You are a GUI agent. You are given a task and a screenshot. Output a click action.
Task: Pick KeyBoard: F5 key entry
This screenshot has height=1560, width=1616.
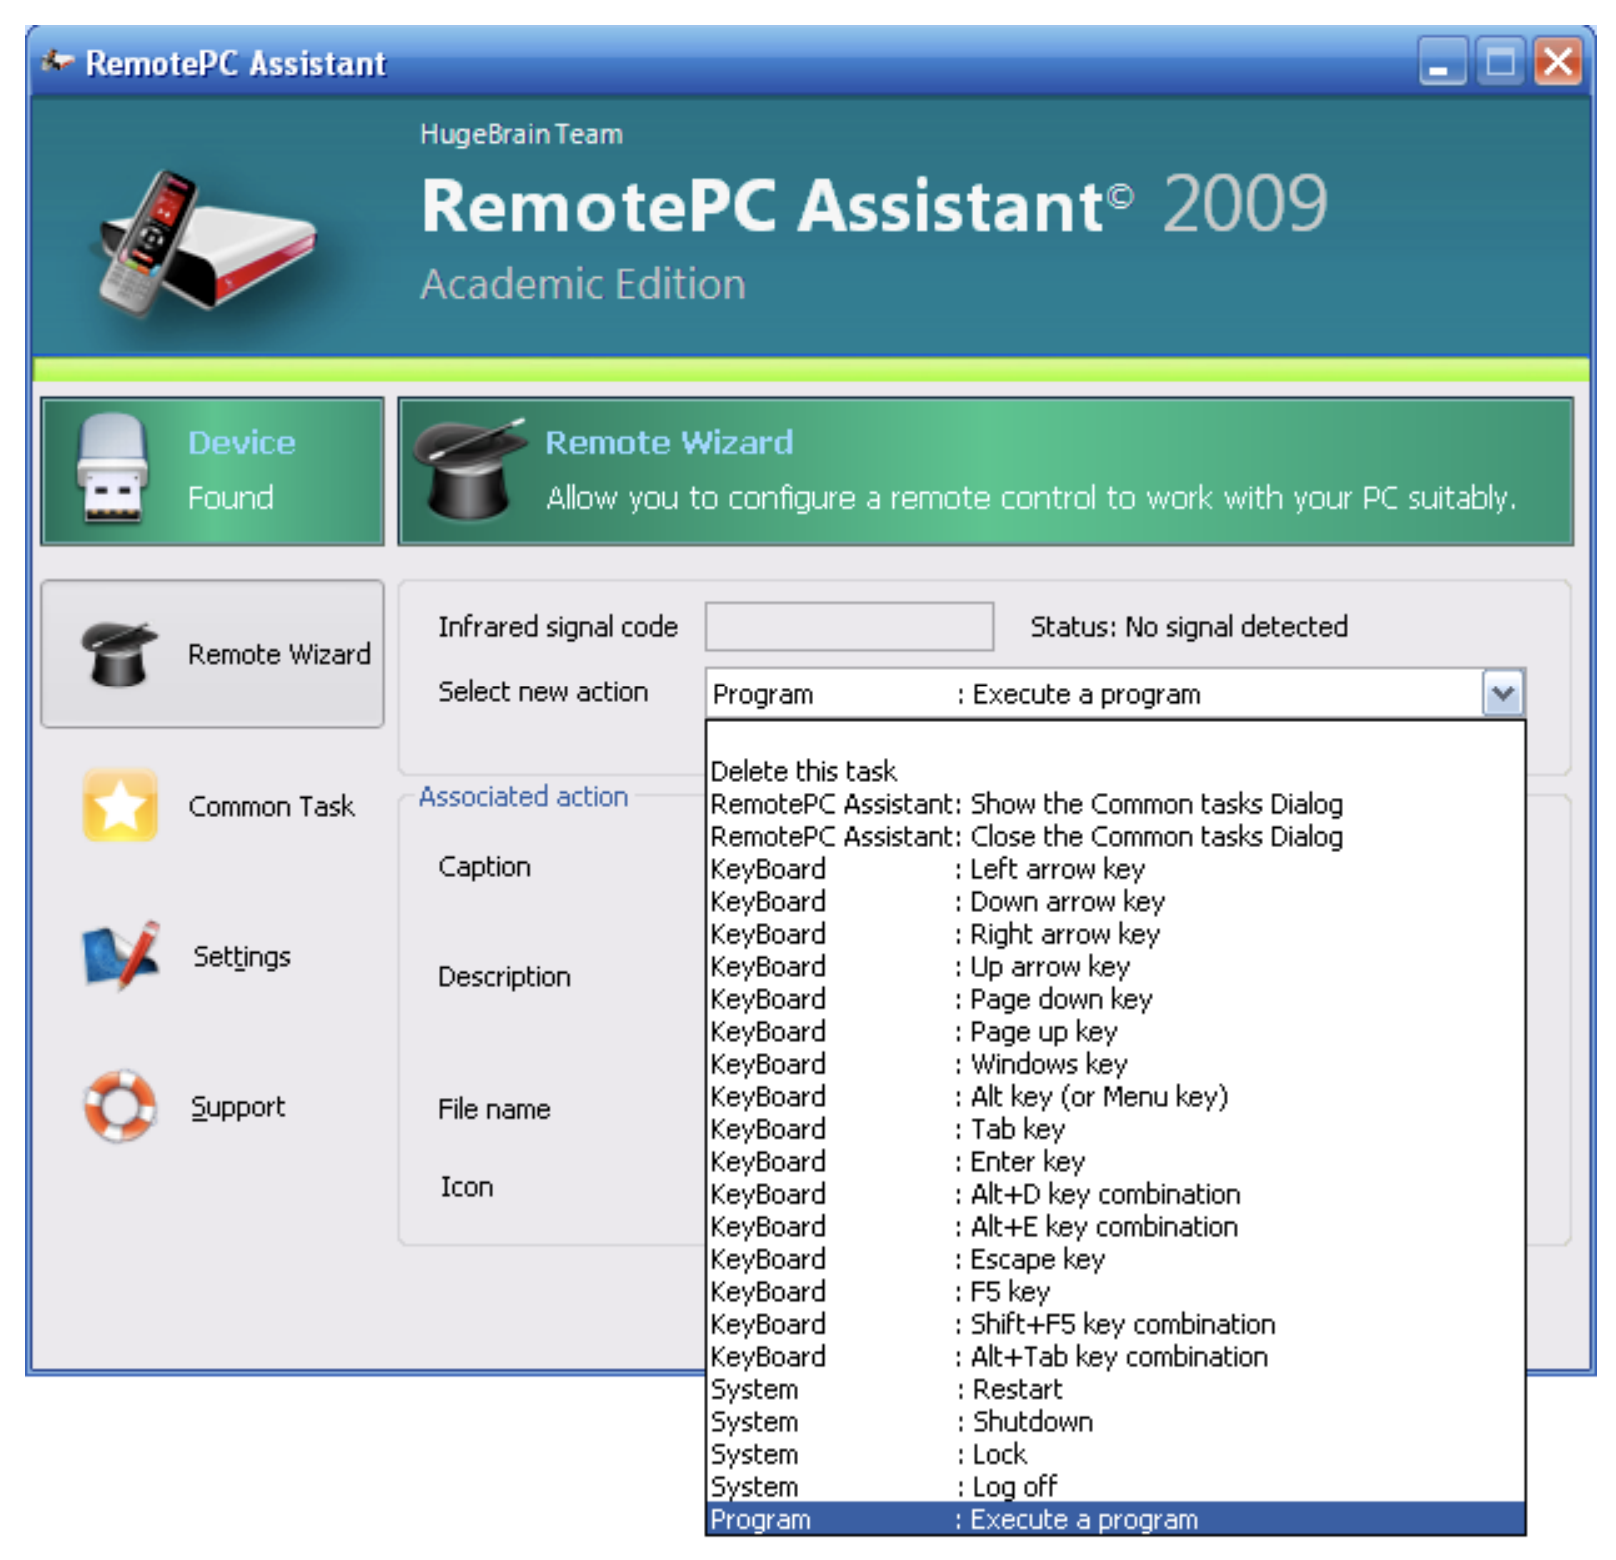coord(1115,1291)
